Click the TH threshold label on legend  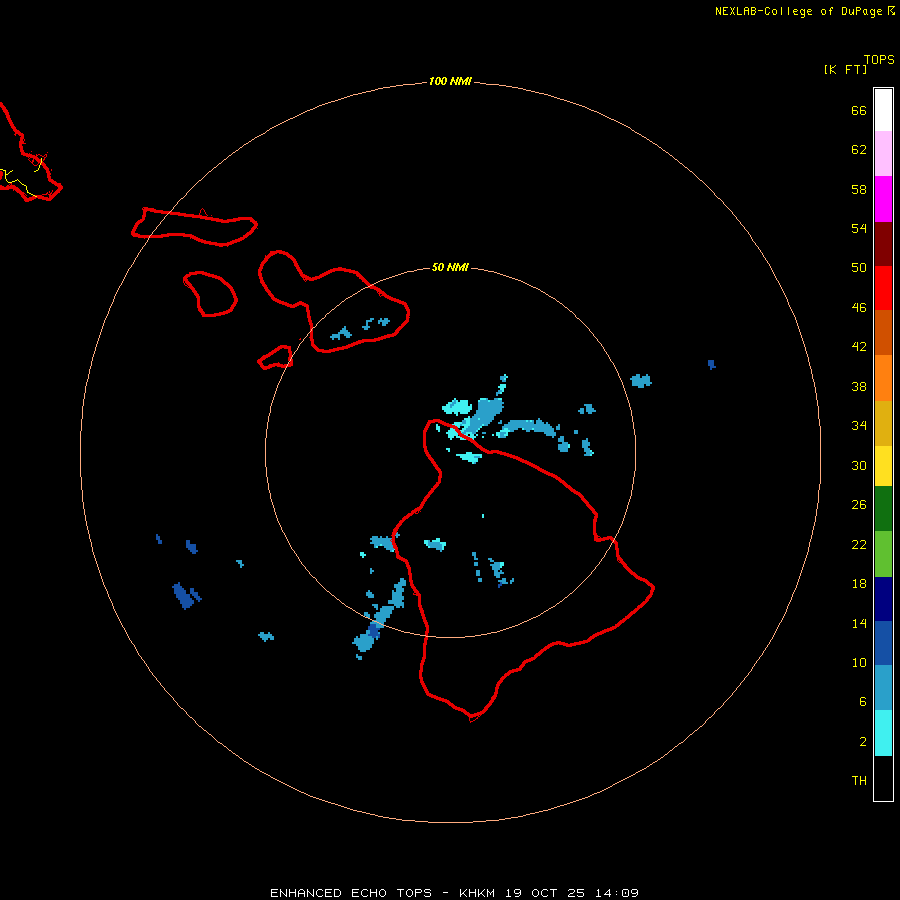[859, 781]
